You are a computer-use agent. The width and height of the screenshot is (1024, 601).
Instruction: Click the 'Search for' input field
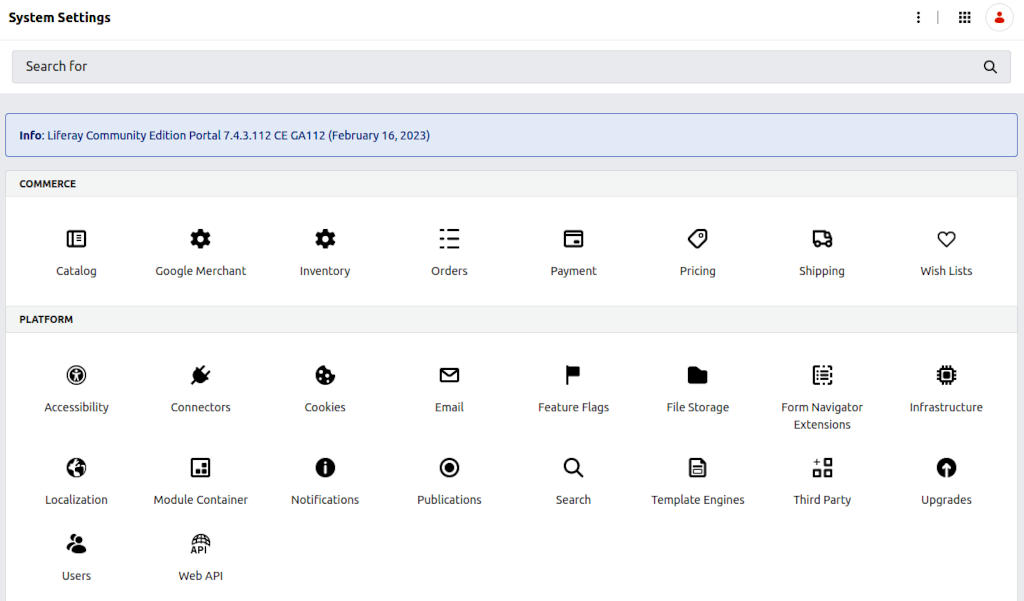tap(511, 67)
